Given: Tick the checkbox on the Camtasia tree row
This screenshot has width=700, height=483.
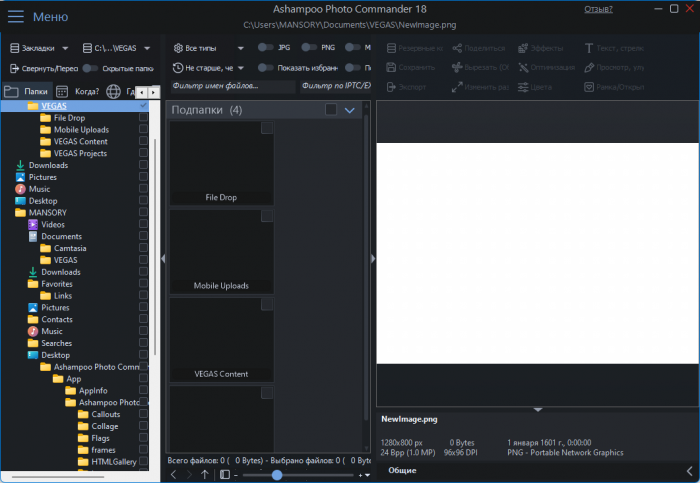Looking at the screenshot, I should 143,248.
